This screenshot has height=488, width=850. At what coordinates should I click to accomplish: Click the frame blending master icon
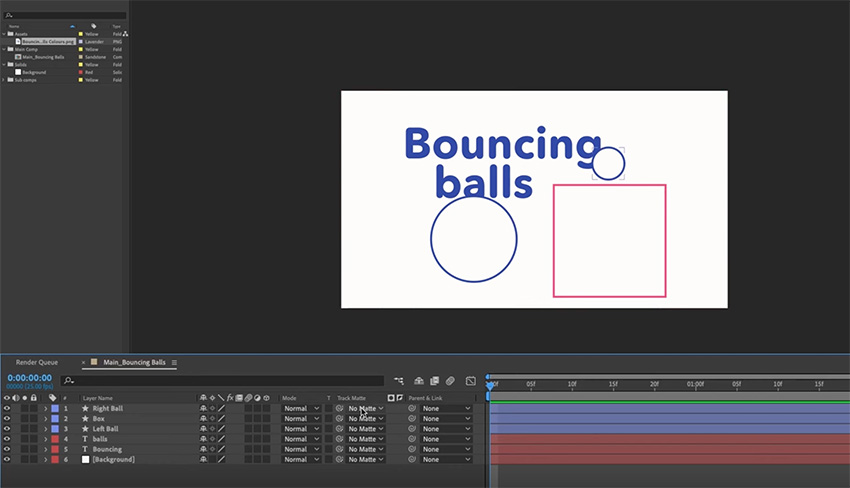click(435, 381)
